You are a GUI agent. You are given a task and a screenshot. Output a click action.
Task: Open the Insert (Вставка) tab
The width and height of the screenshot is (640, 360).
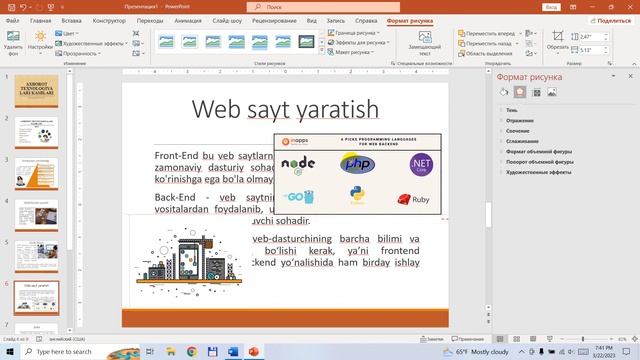(x=71, y=20)
